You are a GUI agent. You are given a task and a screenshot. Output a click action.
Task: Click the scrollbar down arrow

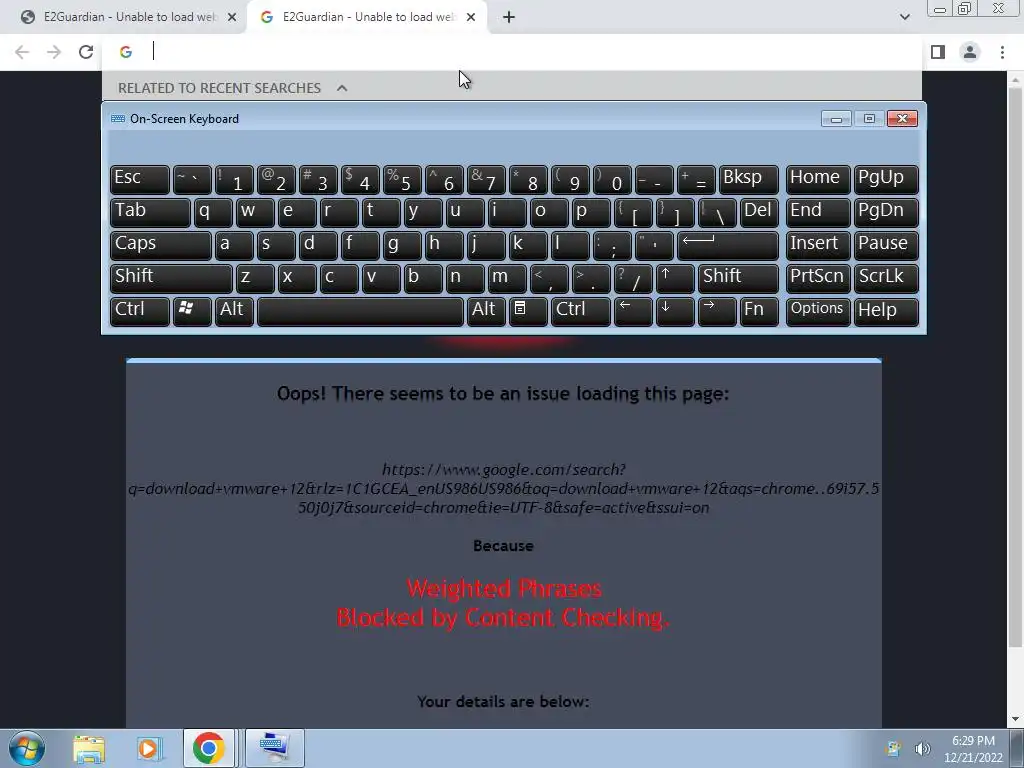tap(1015, 719)
